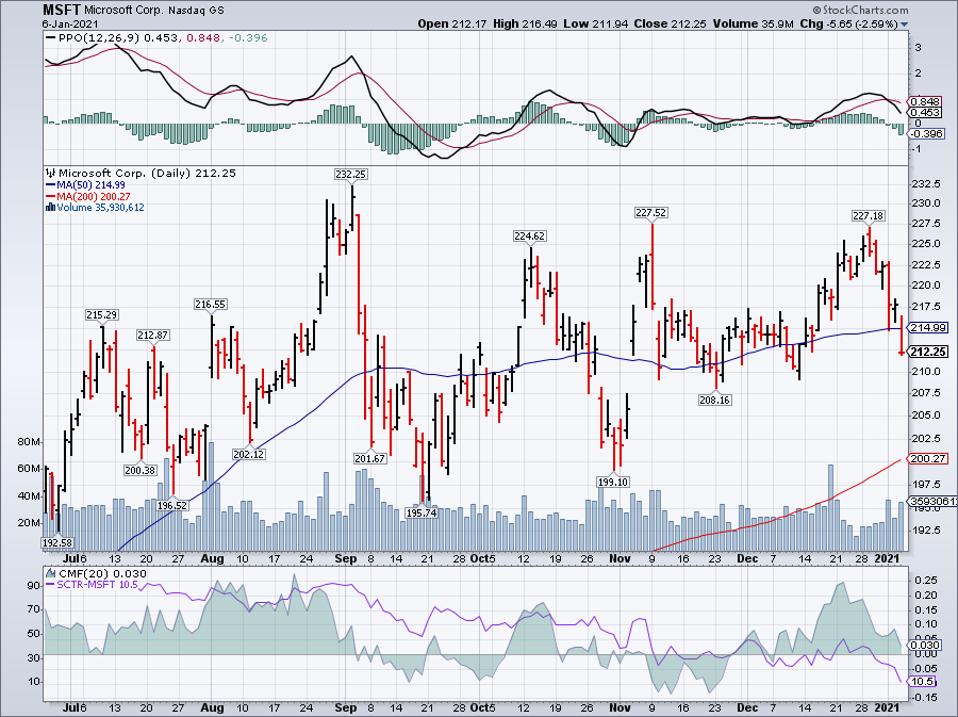This screenshot has height=717, width=958.
Task: Click the CMF(20) legend area icon
Action: coord(51,573)
